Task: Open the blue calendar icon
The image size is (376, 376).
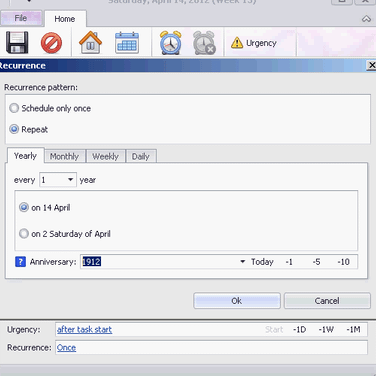Action: pyautogui.click(x=127, y=43)
